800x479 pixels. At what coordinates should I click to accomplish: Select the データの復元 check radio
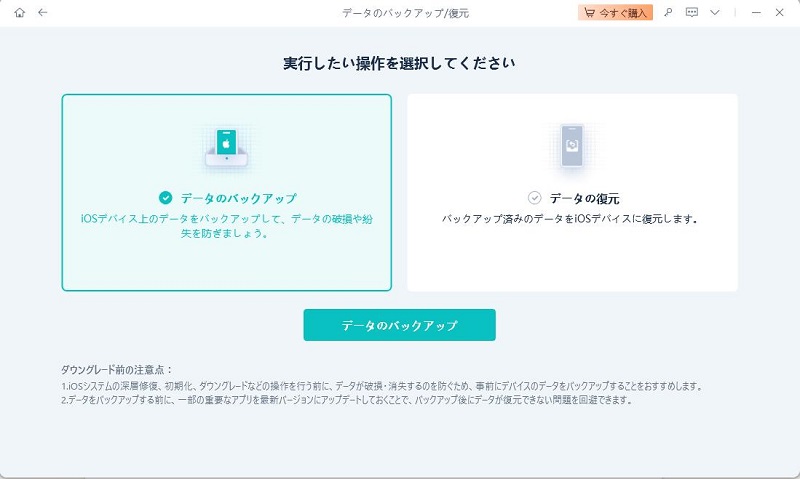(x=534, y=197)
